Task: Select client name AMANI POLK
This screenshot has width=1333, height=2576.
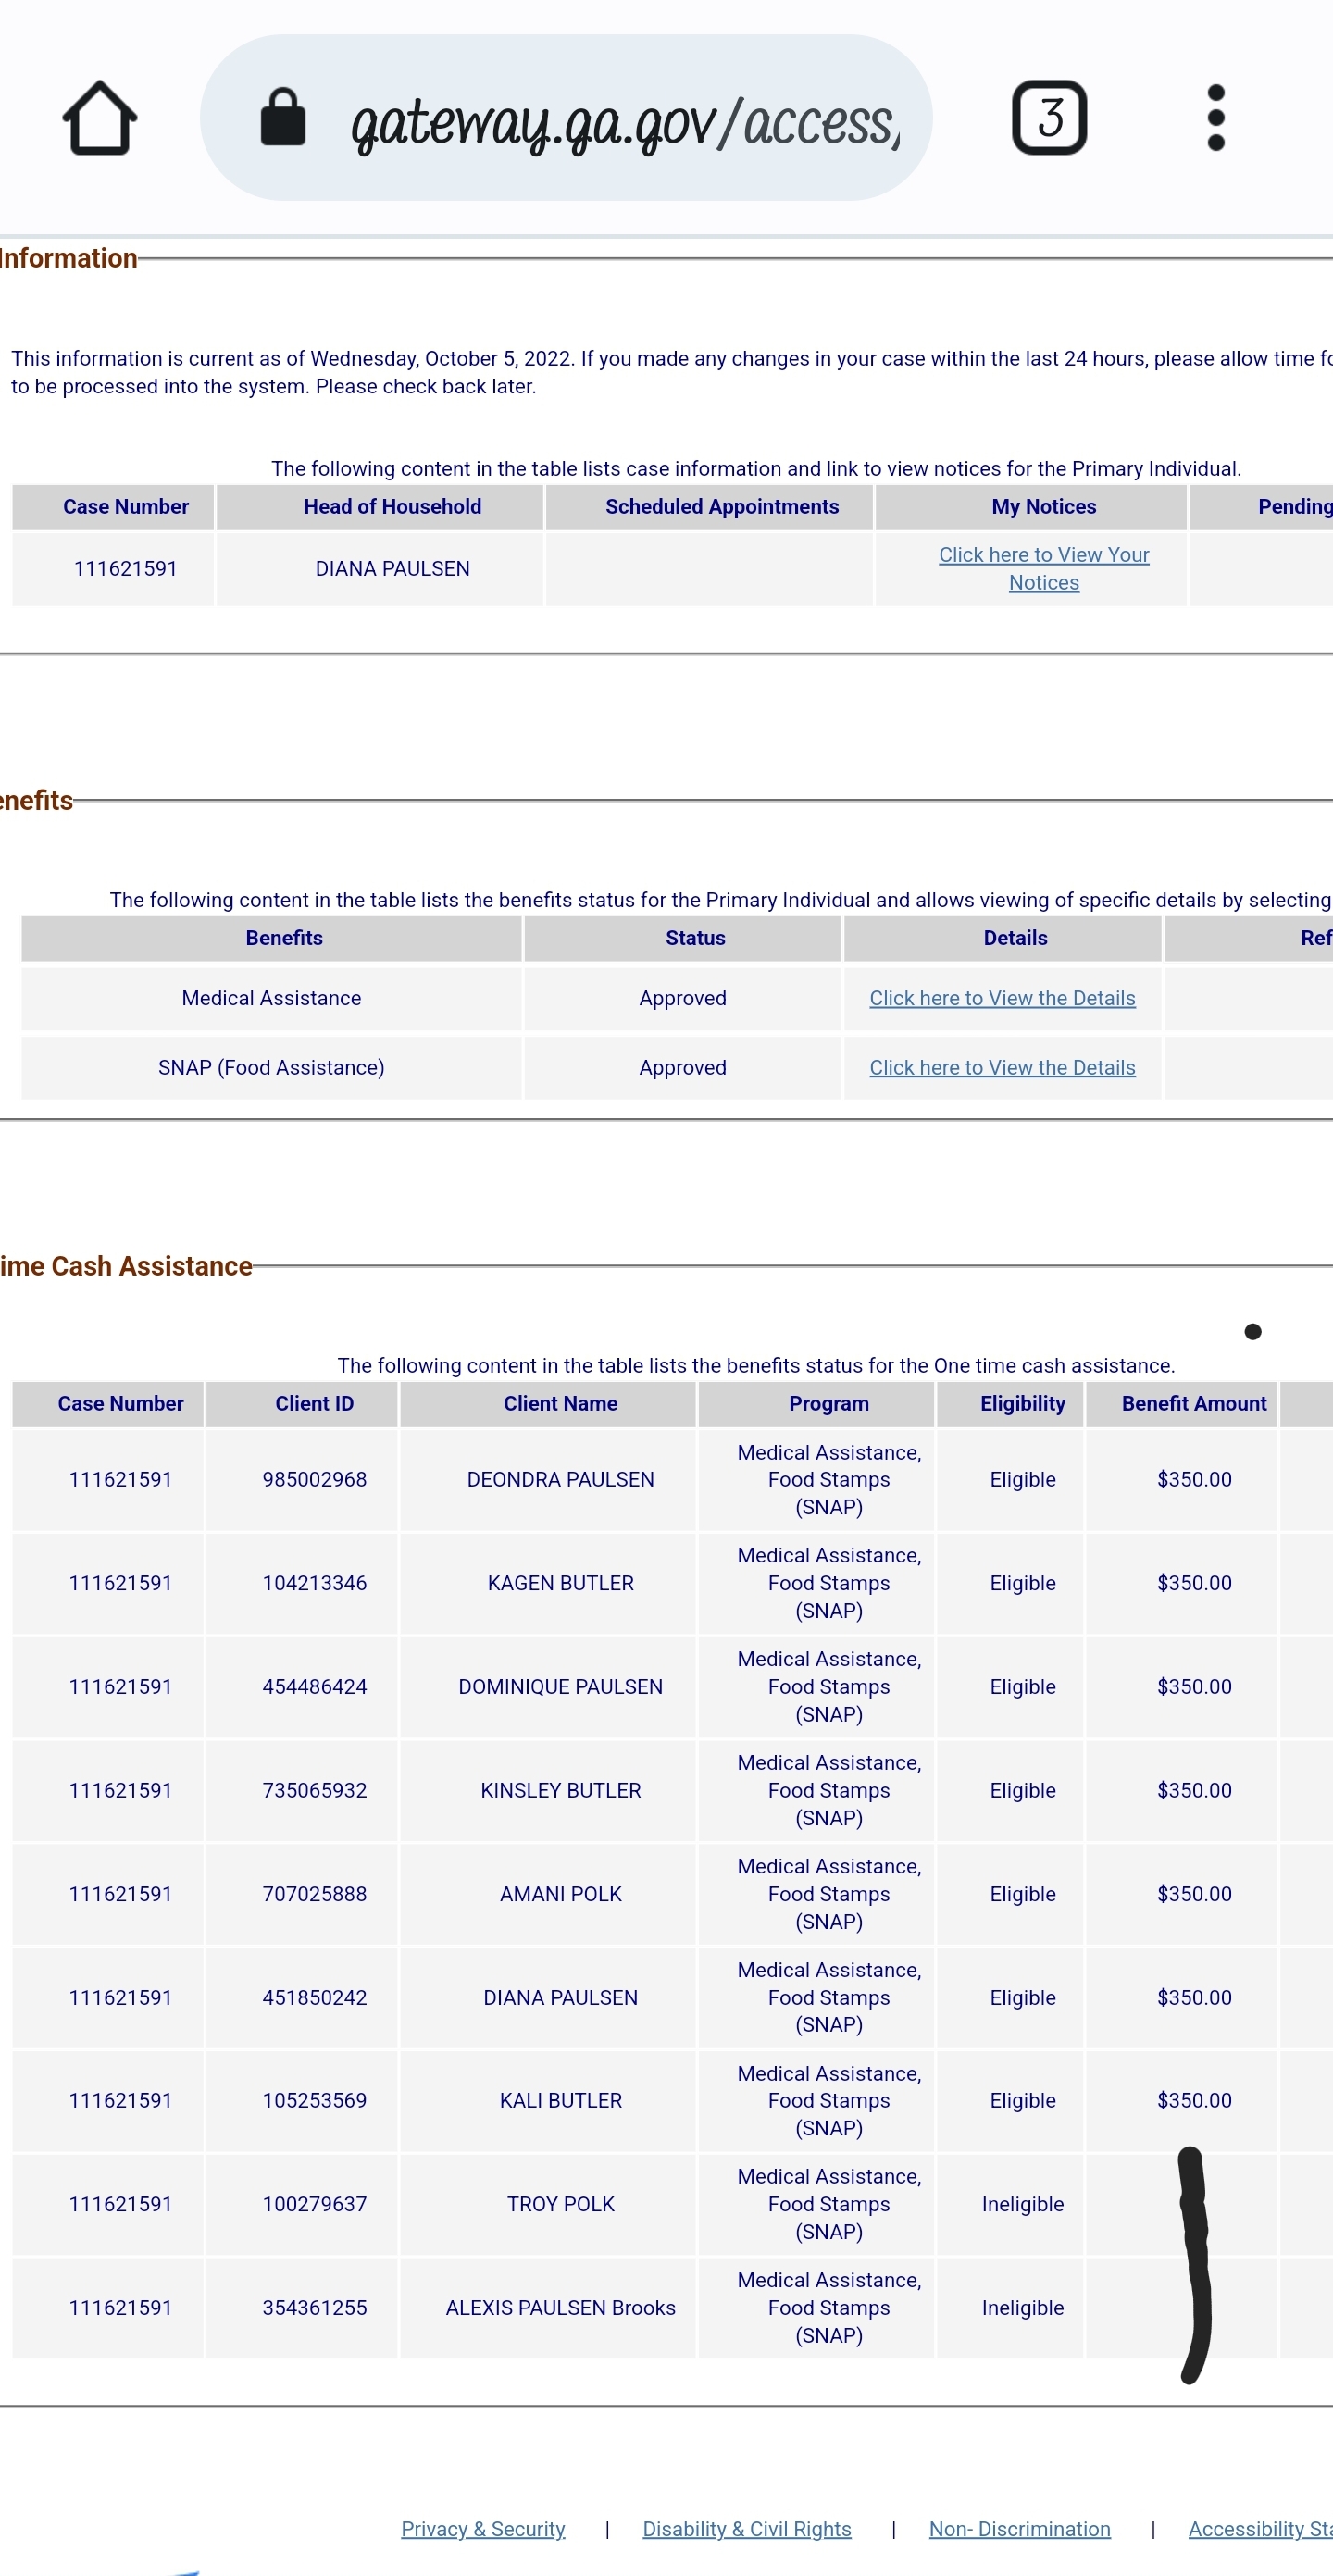Action: pyautogui.click(x=560, y=1894)
